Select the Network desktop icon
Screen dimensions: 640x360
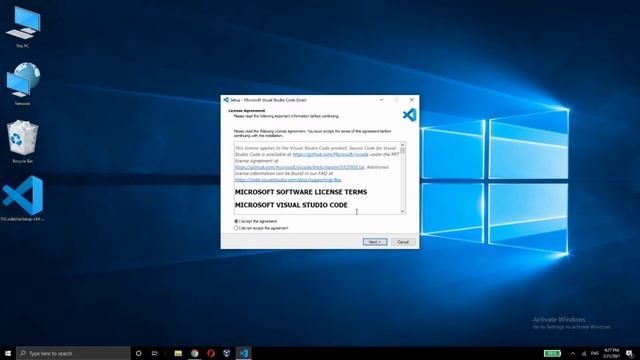[x=23, y=84]
